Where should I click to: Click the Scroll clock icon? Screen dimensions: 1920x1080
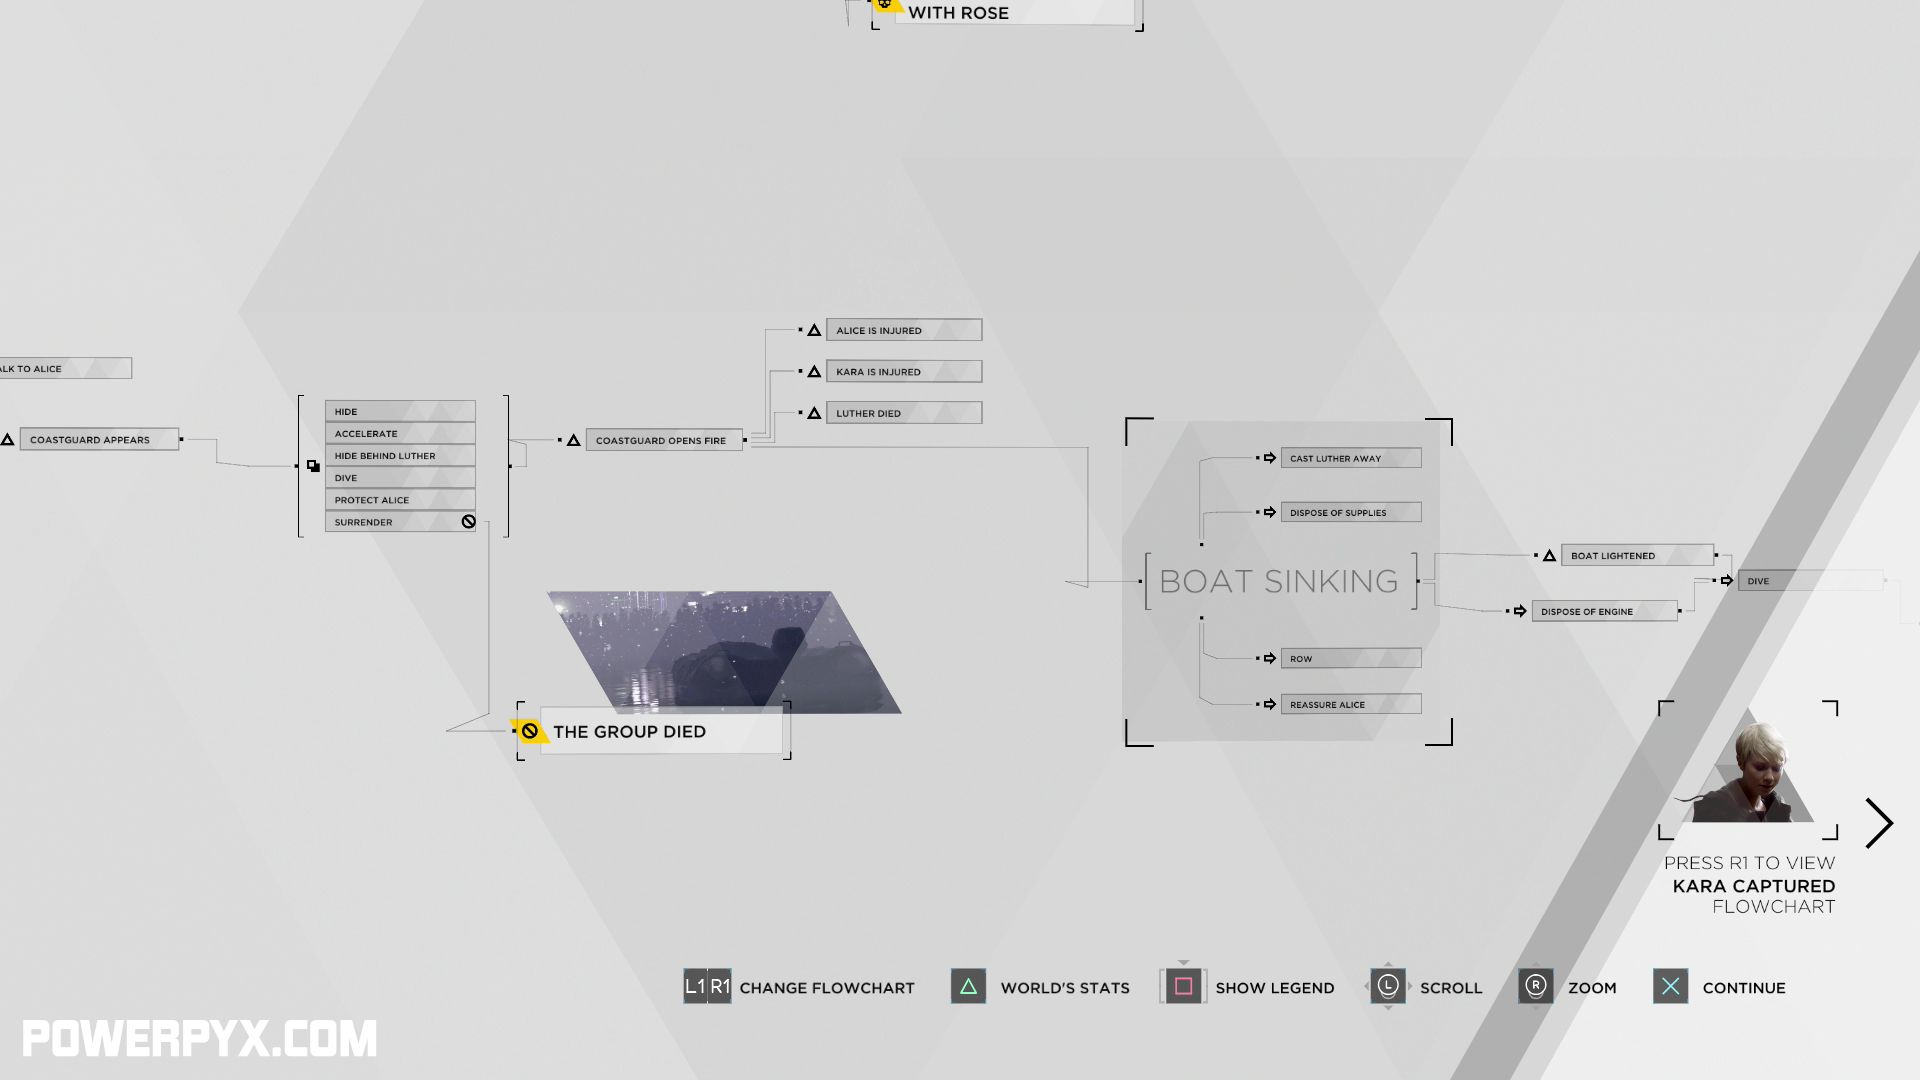tap(1387, 986)
